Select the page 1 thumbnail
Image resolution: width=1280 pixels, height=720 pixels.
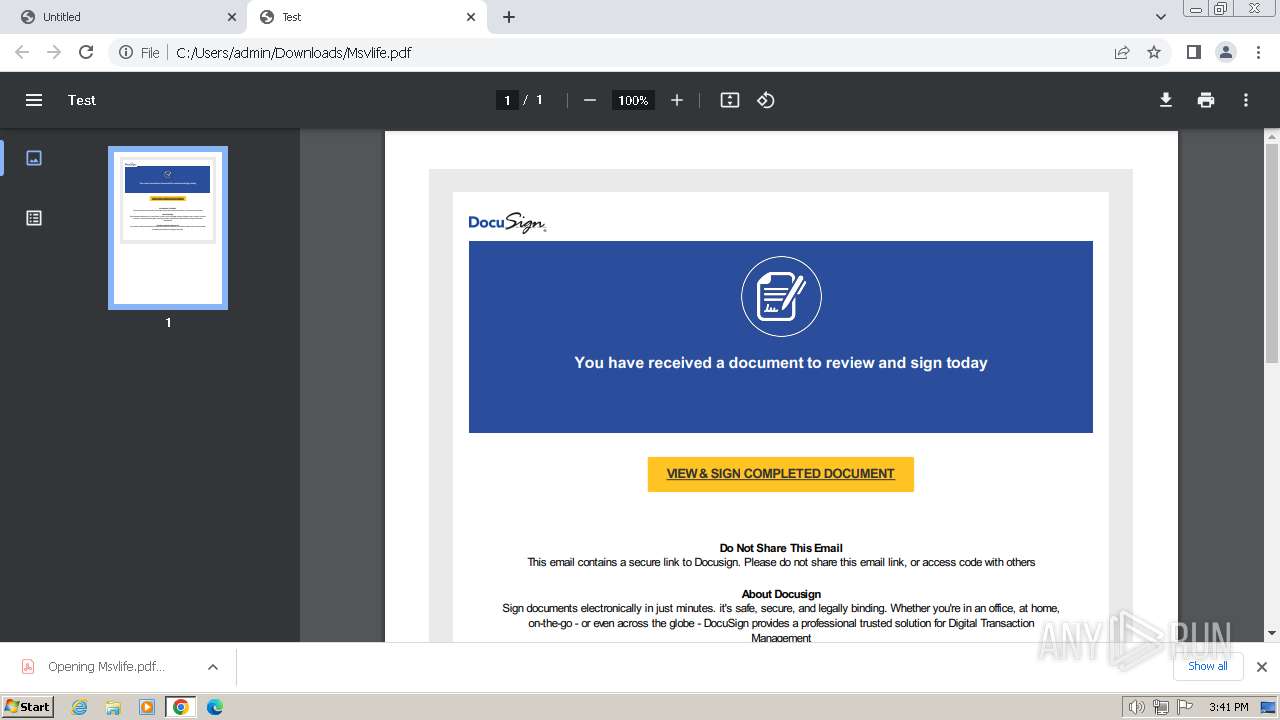tap(168, 228)
